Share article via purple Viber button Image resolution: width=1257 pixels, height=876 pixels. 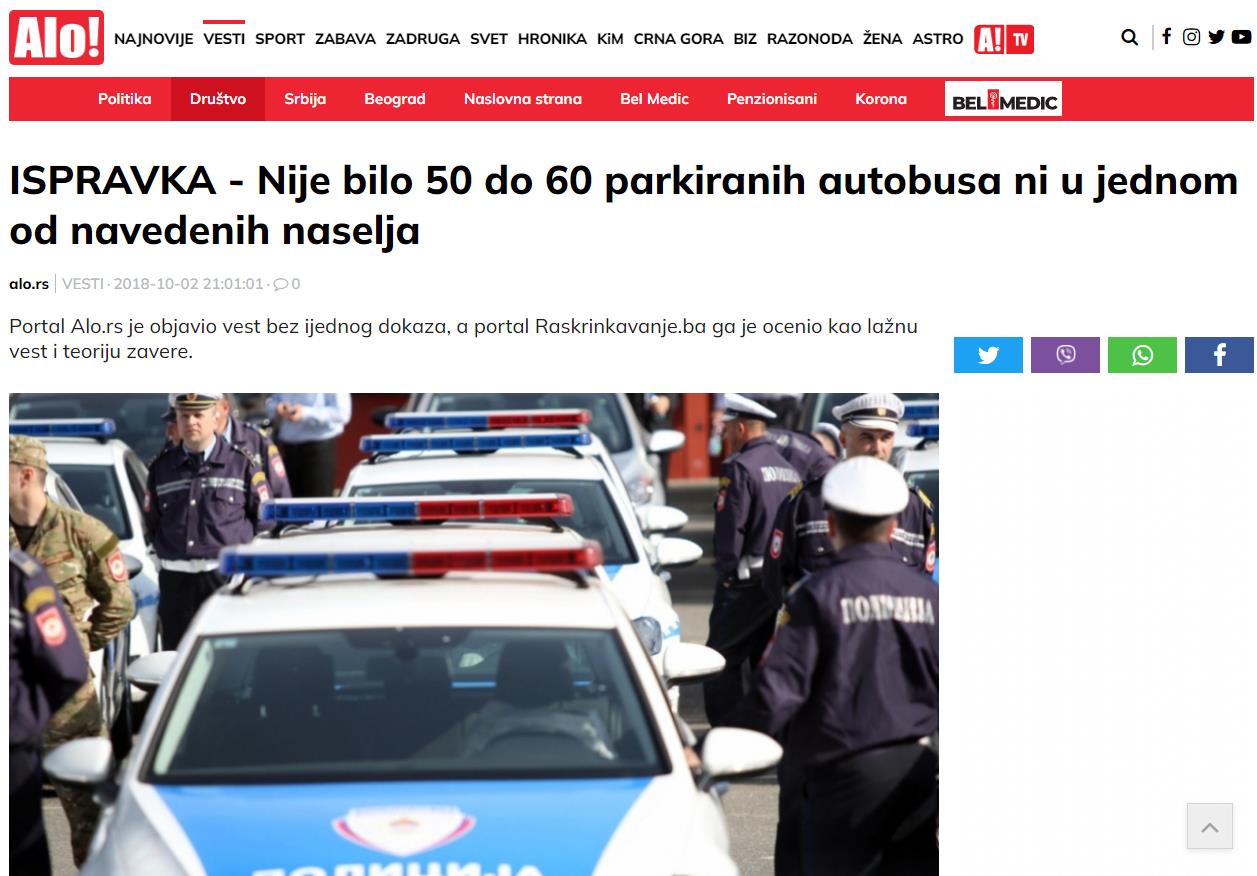pyautogui.click(x=1065, y=355)
